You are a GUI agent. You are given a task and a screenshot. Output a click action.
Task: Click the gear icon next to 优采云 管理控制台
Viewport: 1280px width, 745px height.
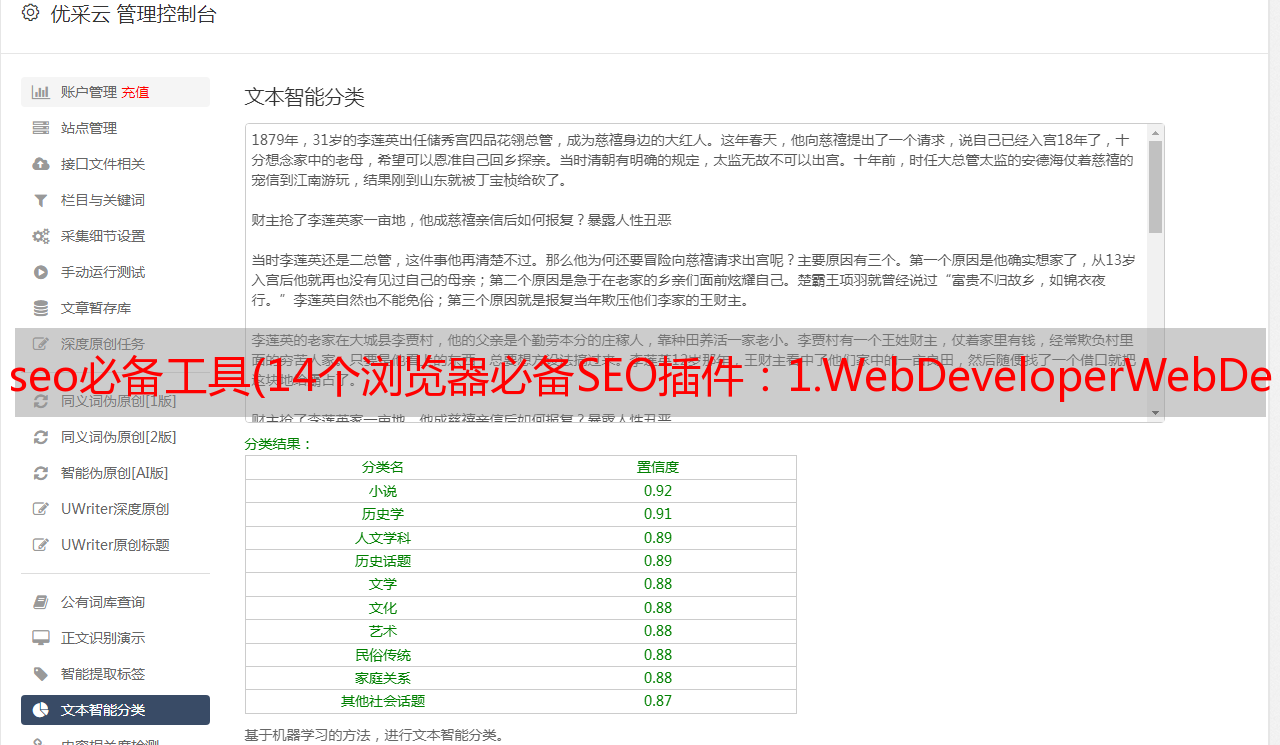pyautogui.click(x=30, y=13)
